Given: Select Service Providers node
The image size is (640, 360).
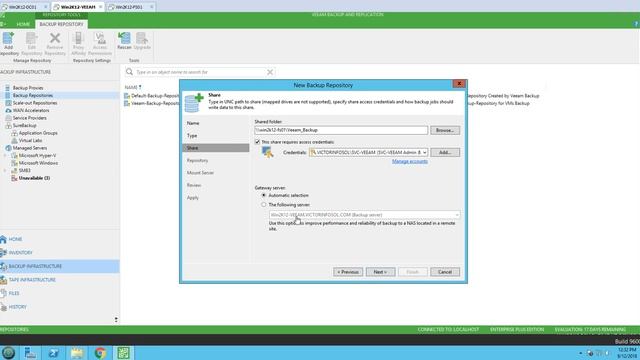Looking at the screenshot, I should (29, 118).
